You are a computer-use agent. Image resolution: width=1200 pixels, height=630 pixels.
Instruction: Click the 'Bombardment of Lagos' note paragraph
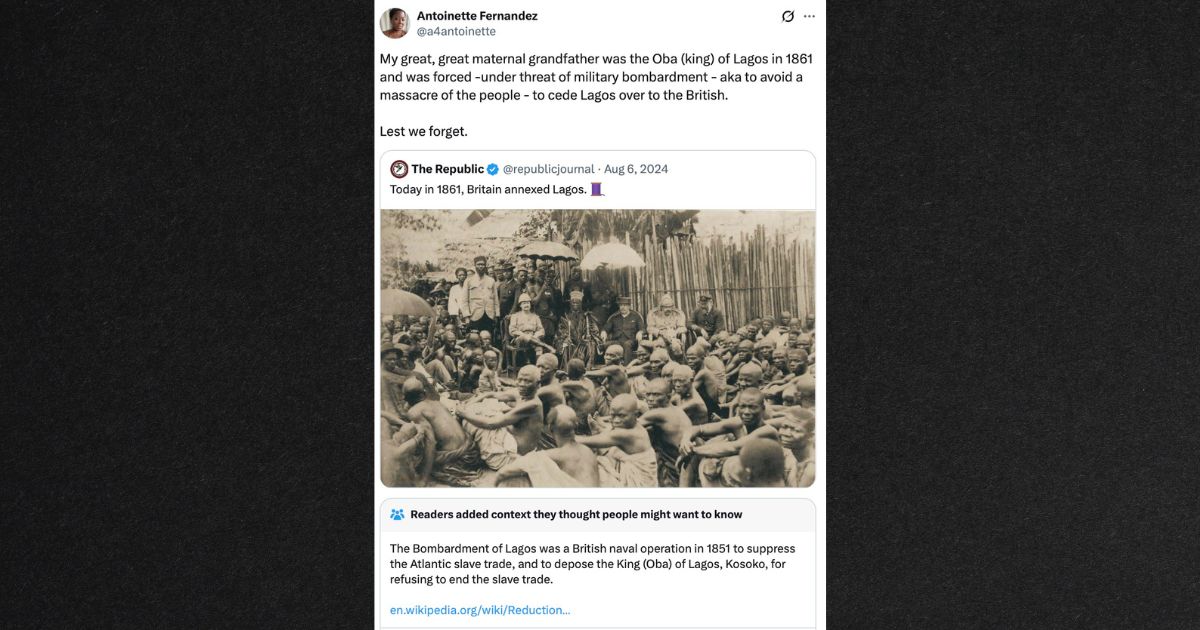(590, 564)
